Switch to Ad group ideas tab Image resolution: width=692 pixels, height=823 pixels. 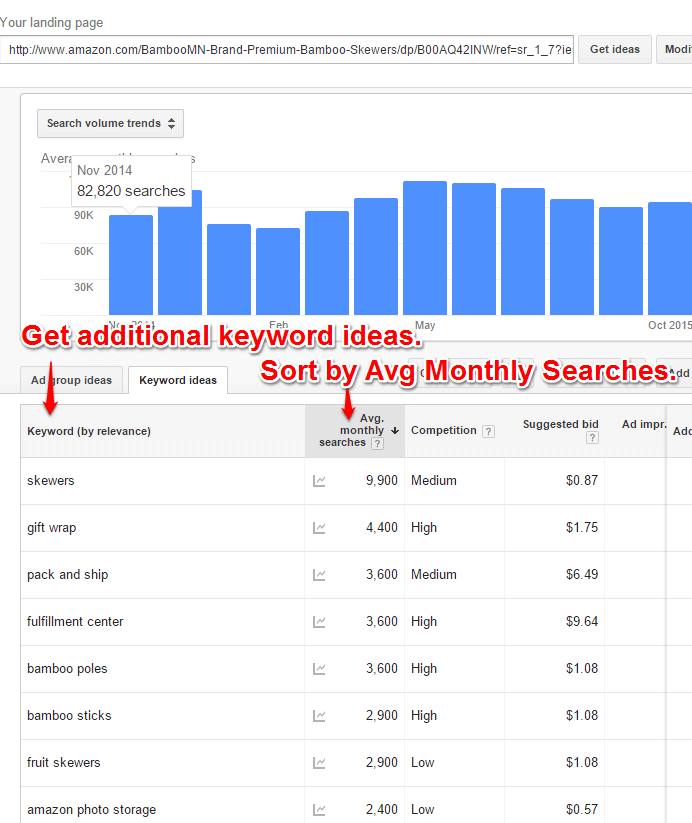tap(71, 380)
